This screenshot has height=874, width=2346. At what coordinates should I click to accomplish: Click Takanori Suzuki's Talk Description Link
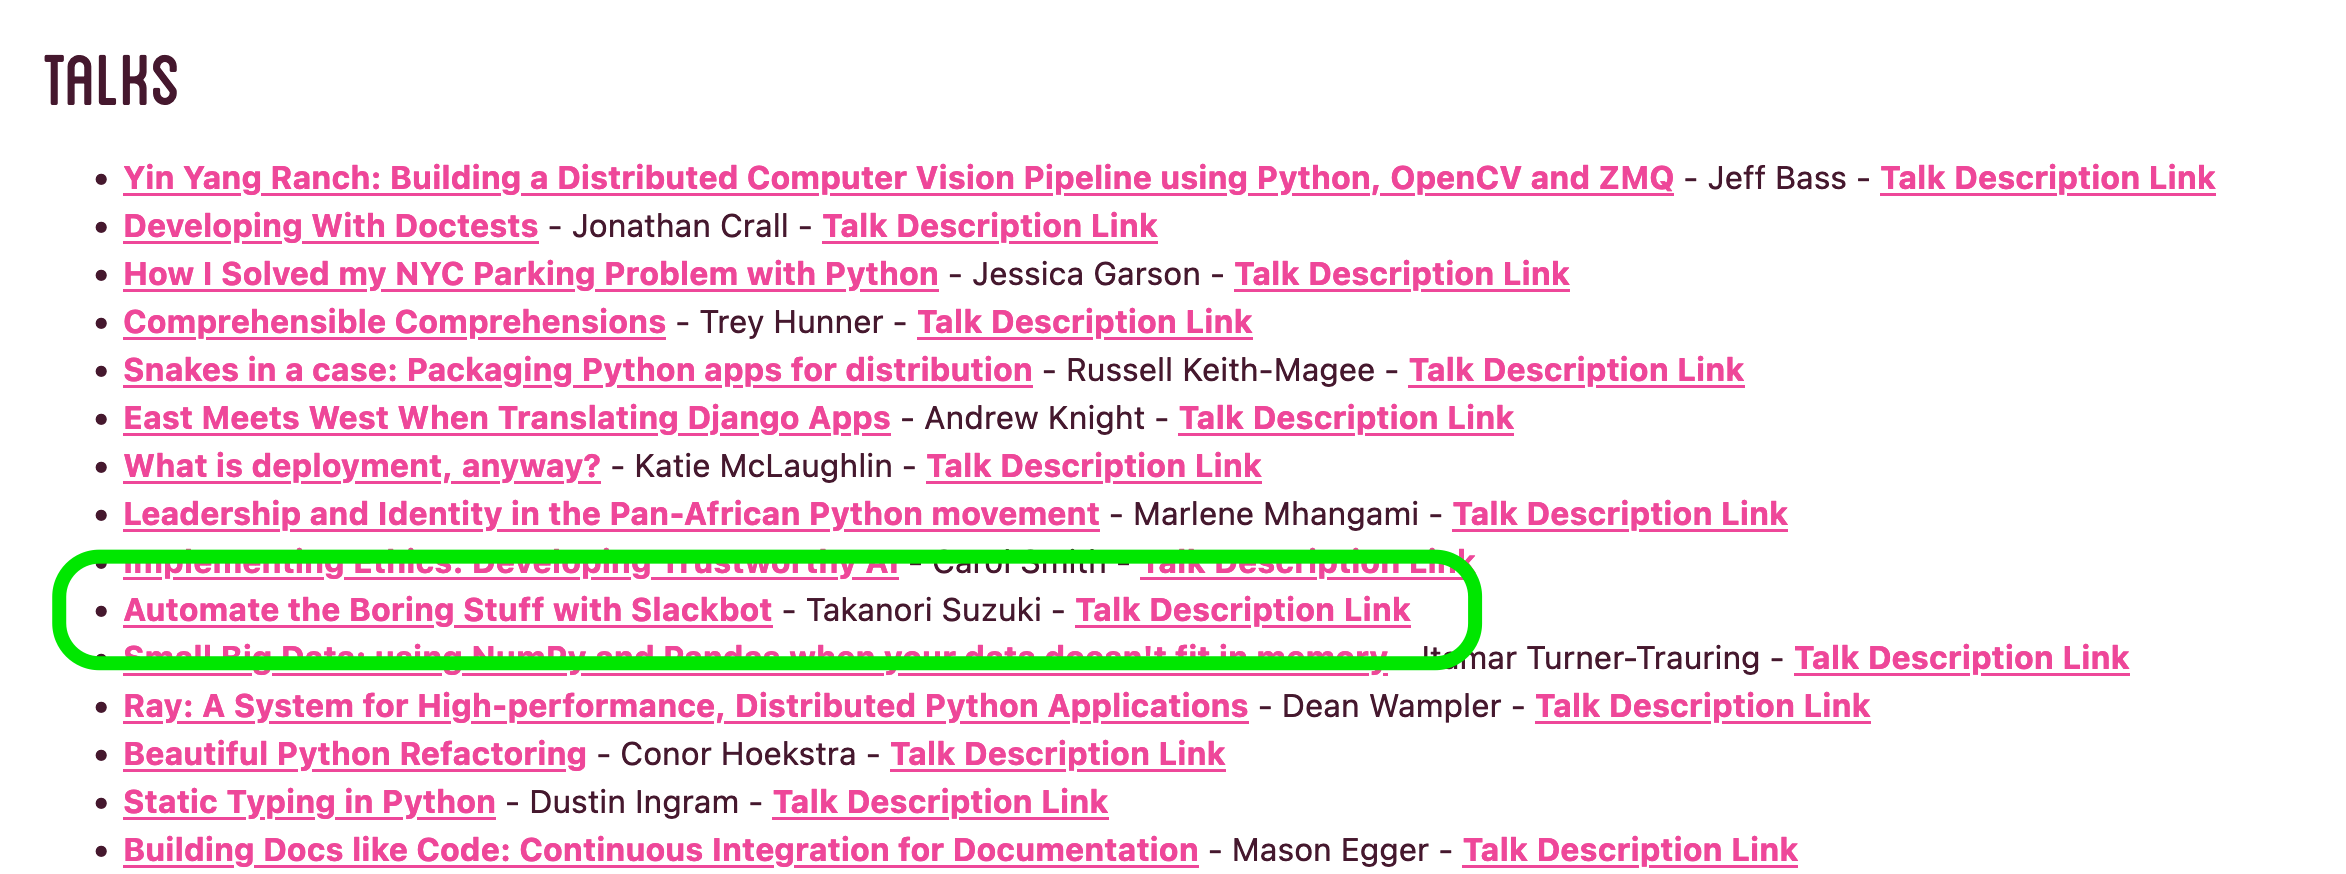[1242, 610]
